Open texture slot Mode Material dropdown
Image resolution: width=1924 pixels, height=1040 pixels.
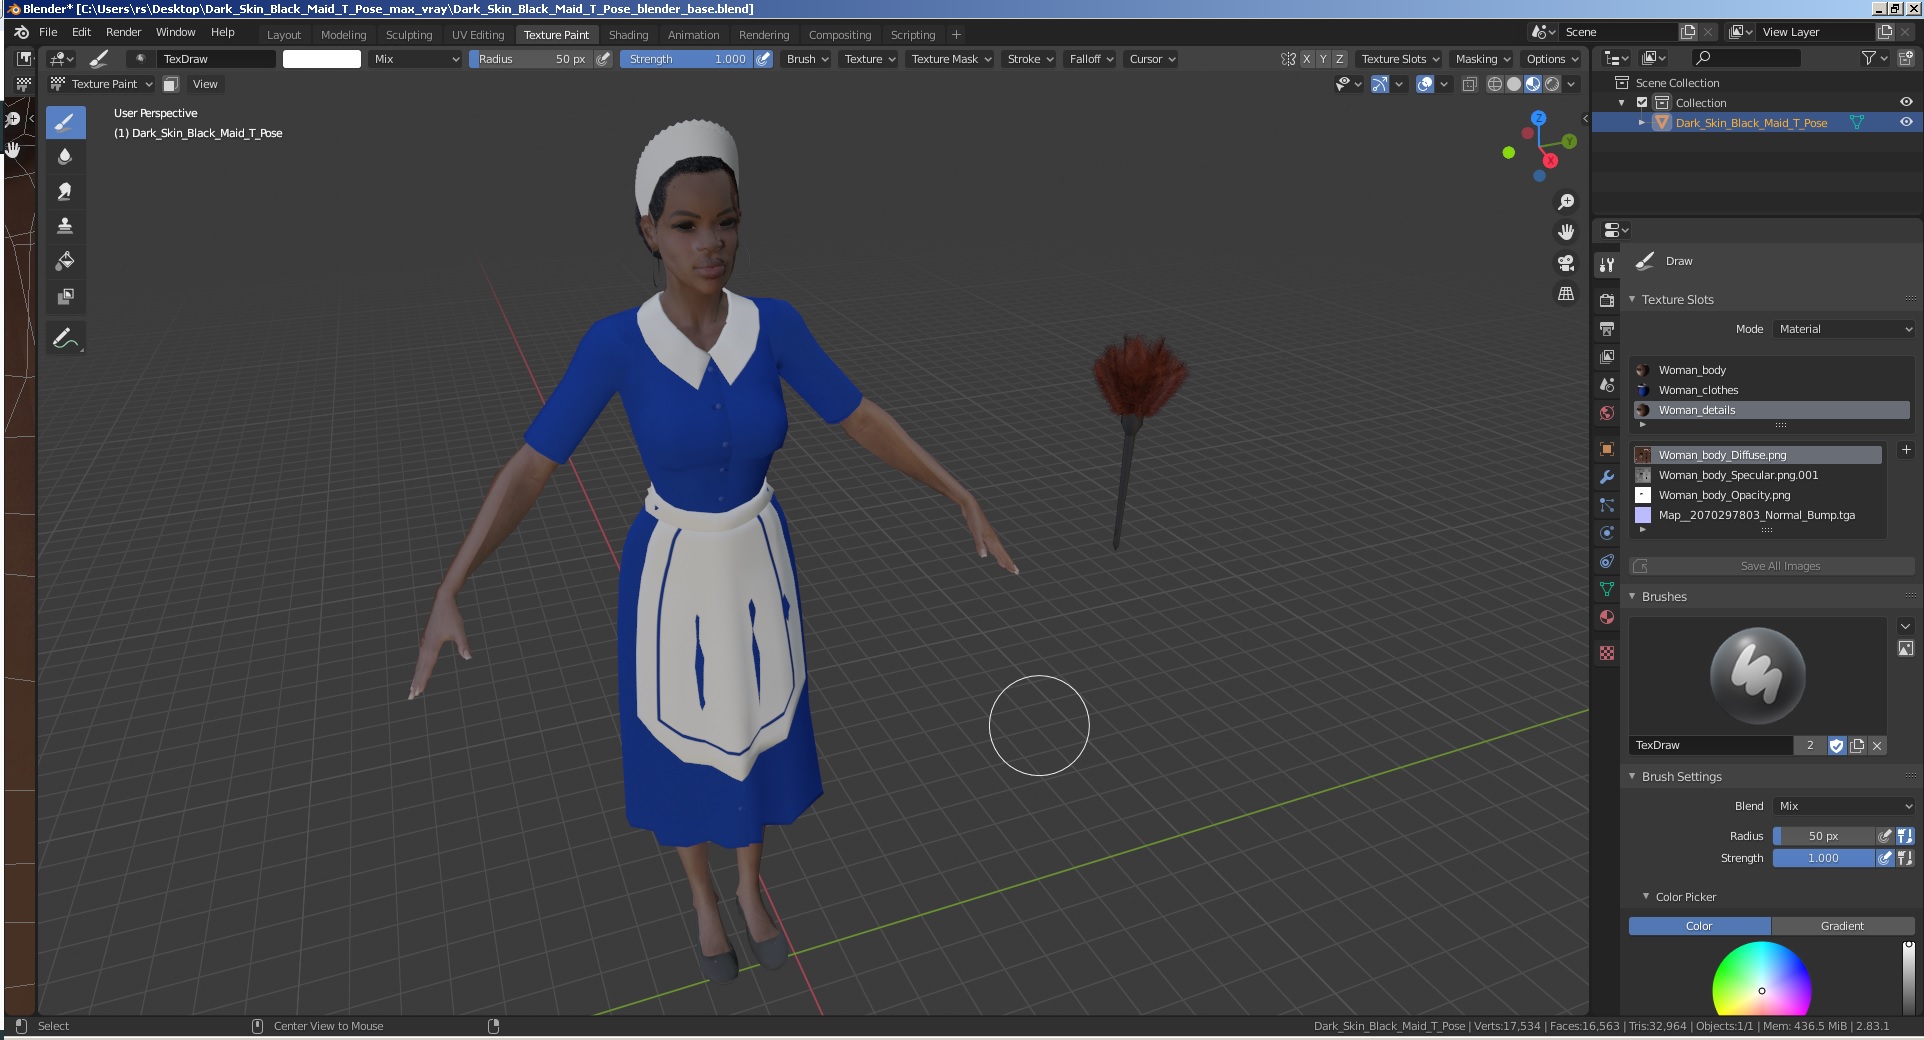pyautogui.click(x=1844, y=329)
